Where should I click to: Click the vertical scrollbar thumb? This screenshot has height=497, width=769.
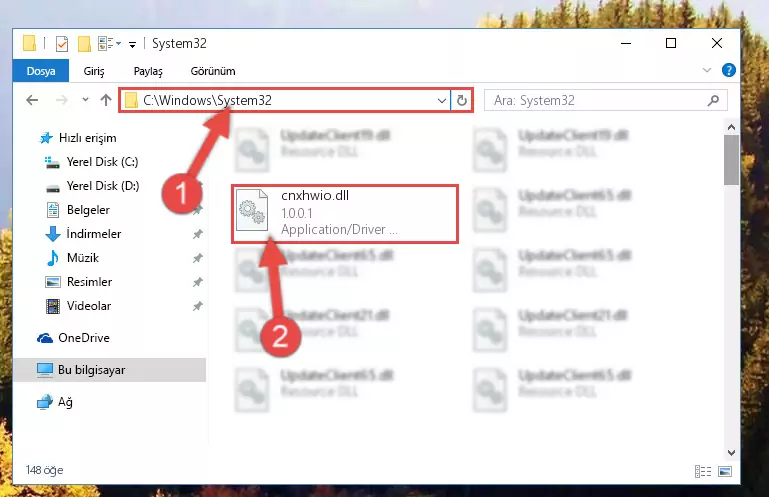[x=731, y=160]
